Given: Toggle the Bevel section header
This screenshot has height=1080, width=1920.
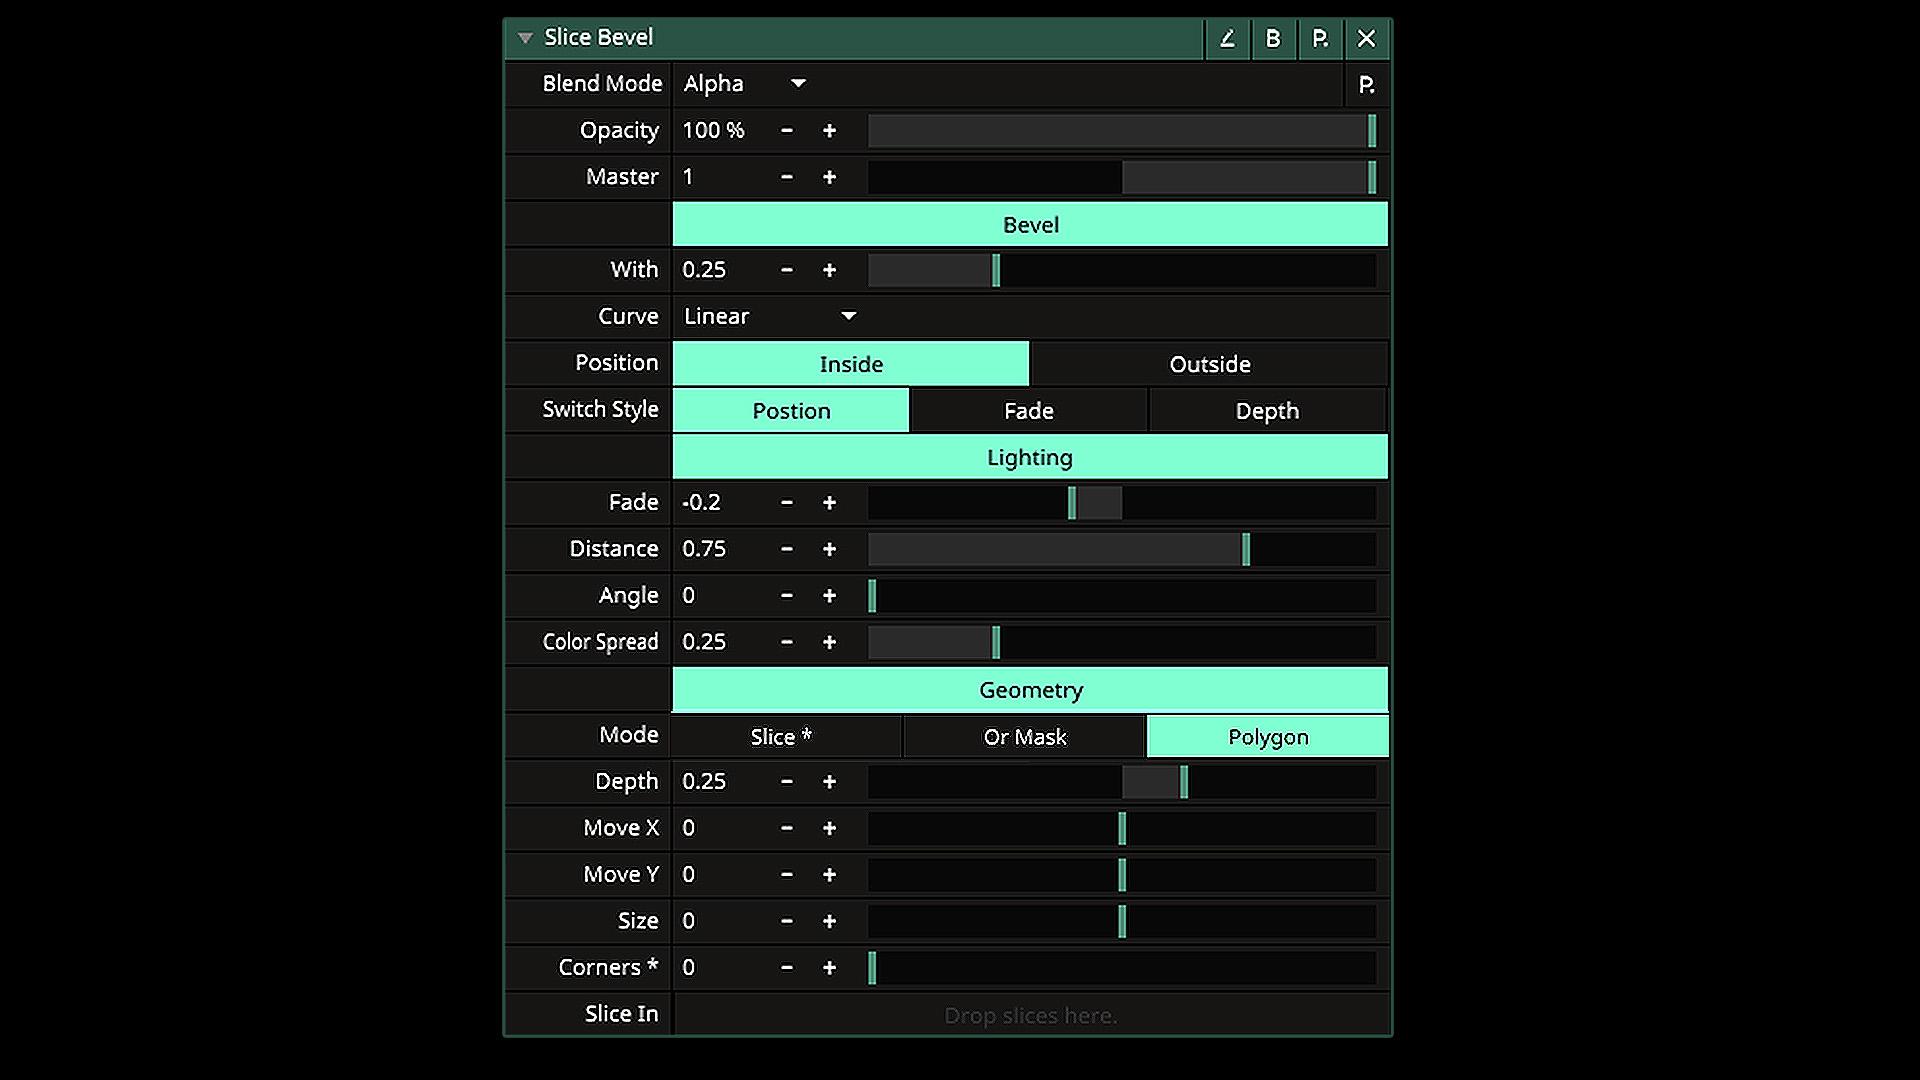Looking at the screenshot, I should click(1030, 225).
